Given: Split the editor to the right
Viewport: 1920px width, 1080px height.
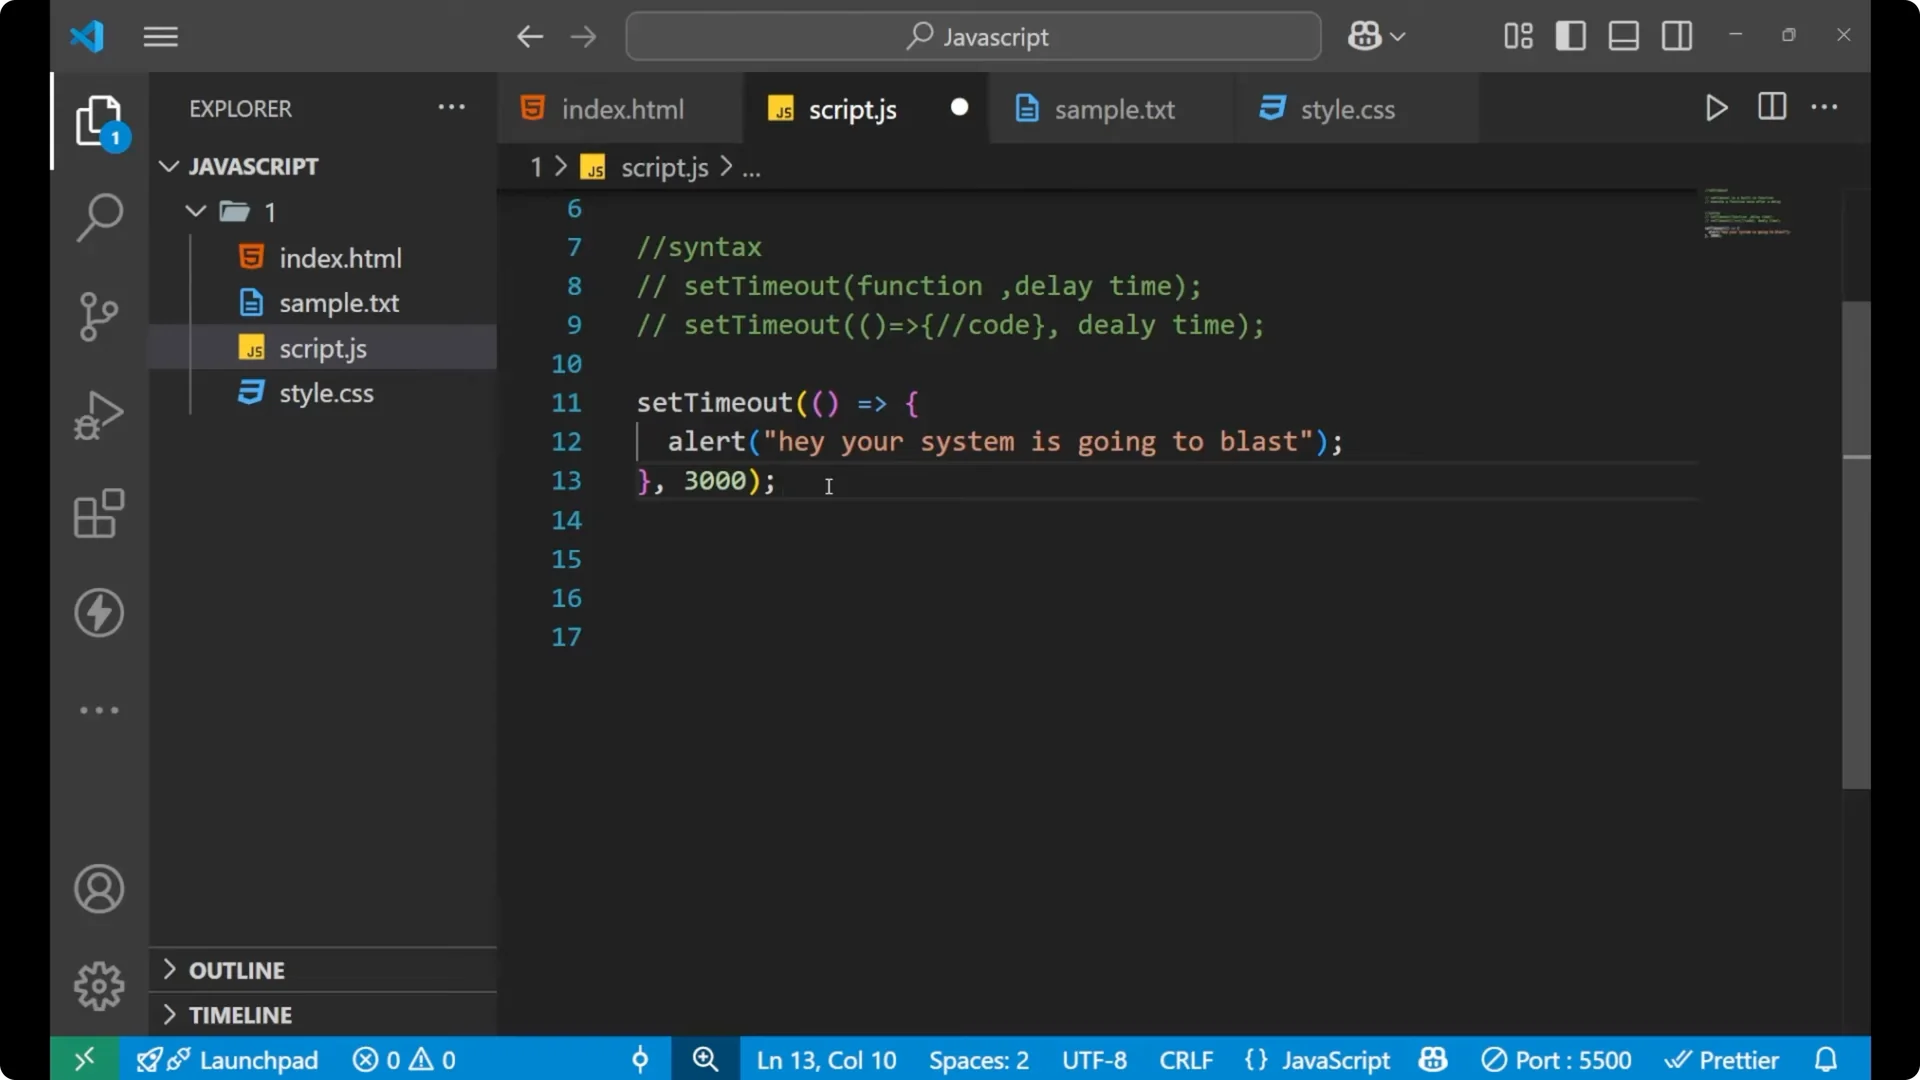Looking at the screenshot, I should (x=1771, y=107).
